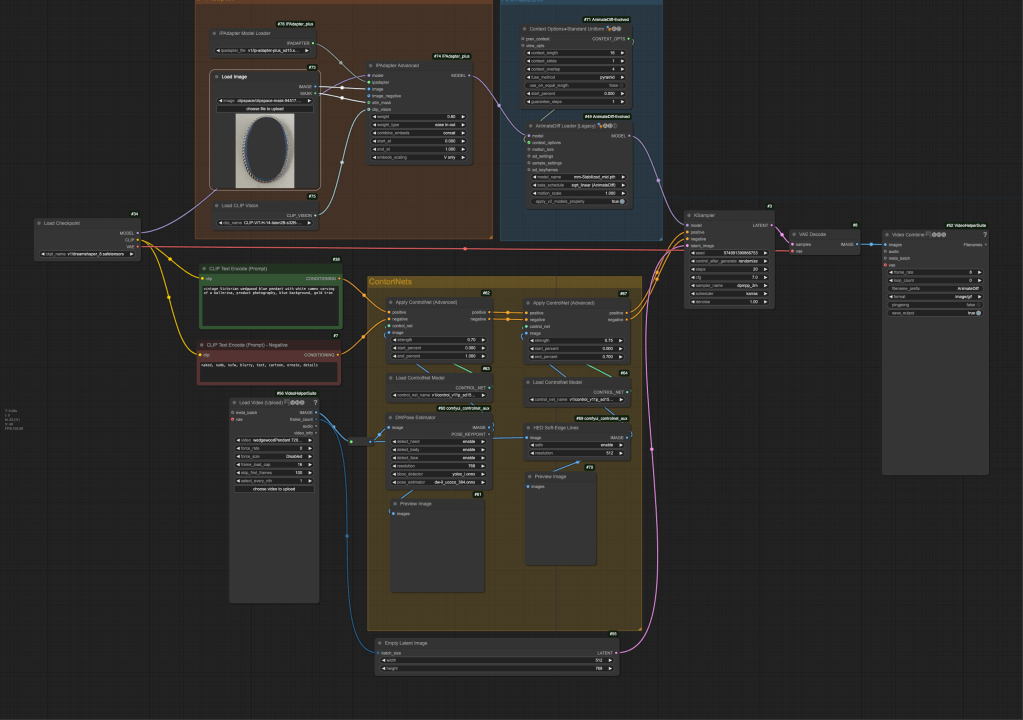Collapse the VAE Decode node via its dot
1023x720 pixels.
point(792,233)
